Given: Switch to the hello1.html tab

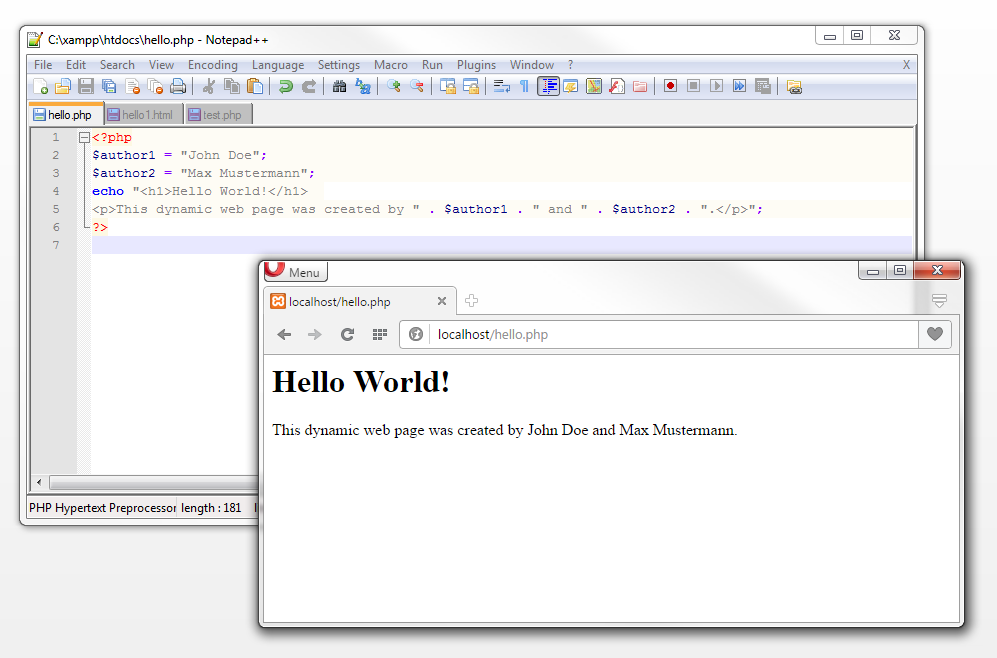Looking at the screenshot, I should (144, 115).
